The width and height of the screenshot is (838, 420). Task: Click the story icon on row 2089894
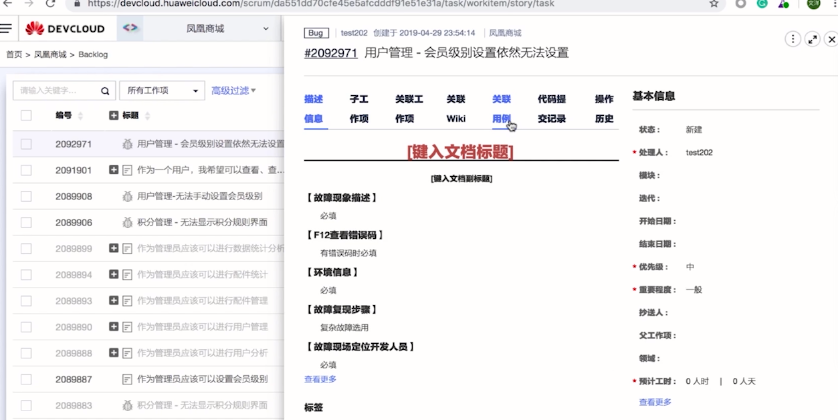coord(127,275)
